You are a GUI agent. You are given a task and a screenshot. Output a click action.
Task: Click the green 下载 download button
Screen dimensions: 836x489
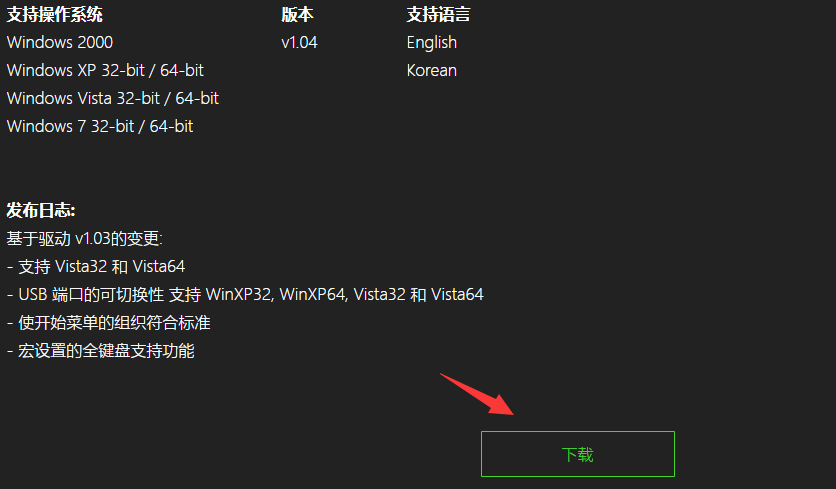tap(577, 454)
